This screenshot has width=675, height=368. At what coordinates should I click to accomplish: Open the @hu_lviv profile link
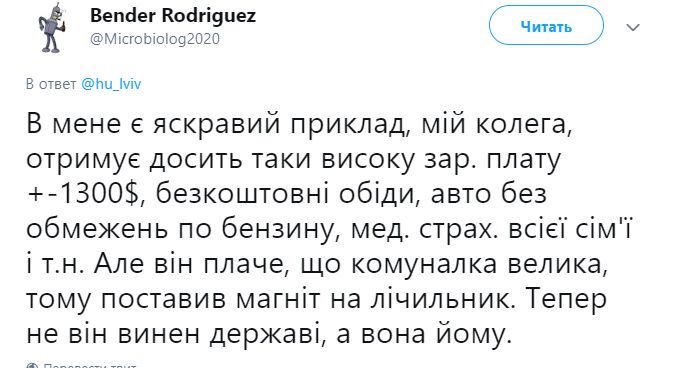(x=111, y=83)
